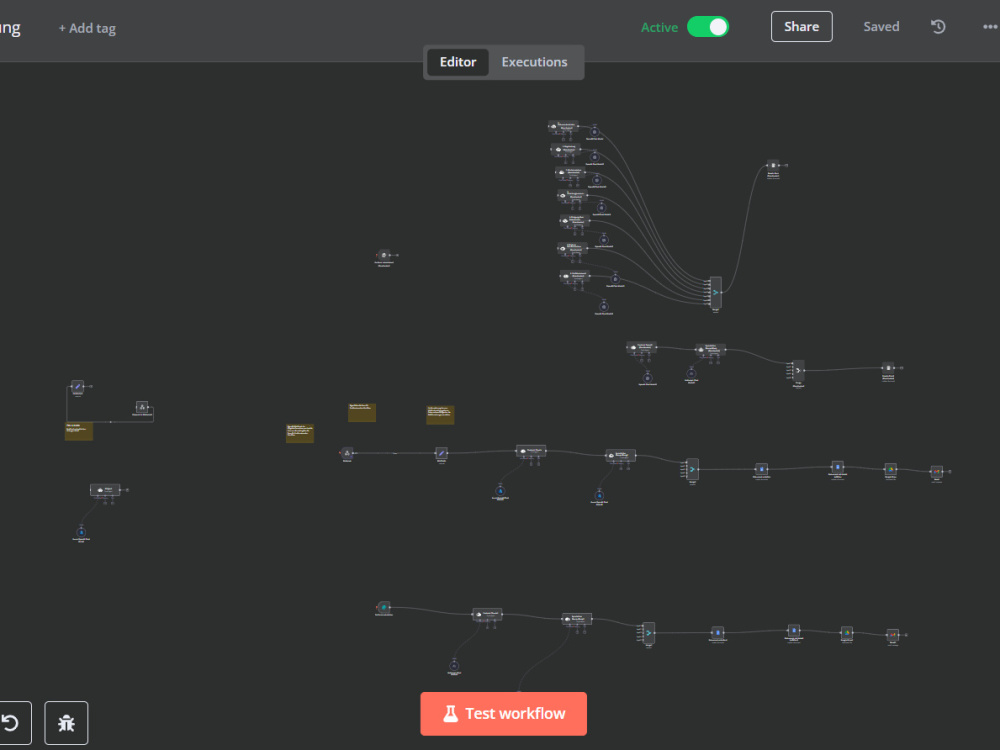Screen dimensions: 1000x750
Task: Select the Google Drive node in middle row
Action: click(891, 469)
